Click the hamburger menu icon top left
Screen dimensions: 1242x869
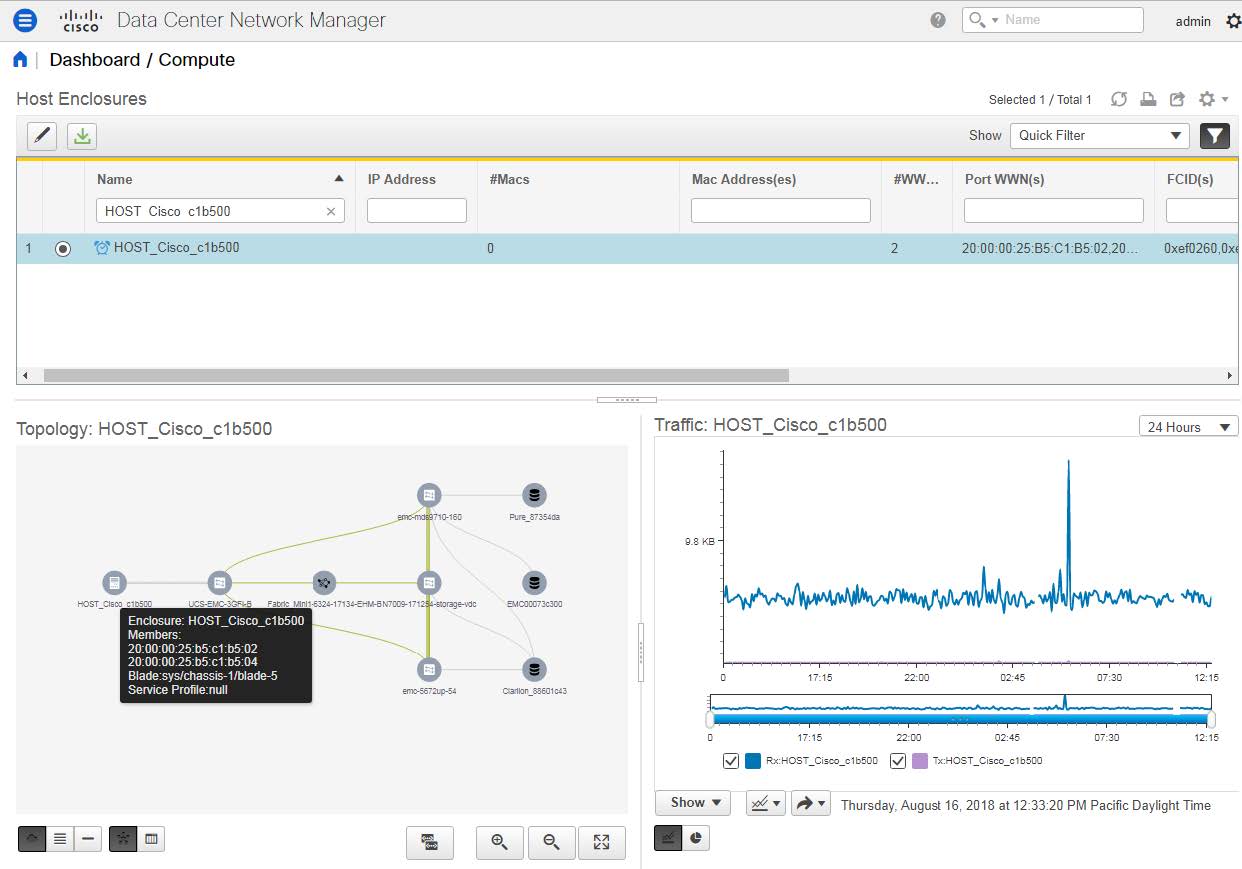pyautogui.click(x=24, y=19)
